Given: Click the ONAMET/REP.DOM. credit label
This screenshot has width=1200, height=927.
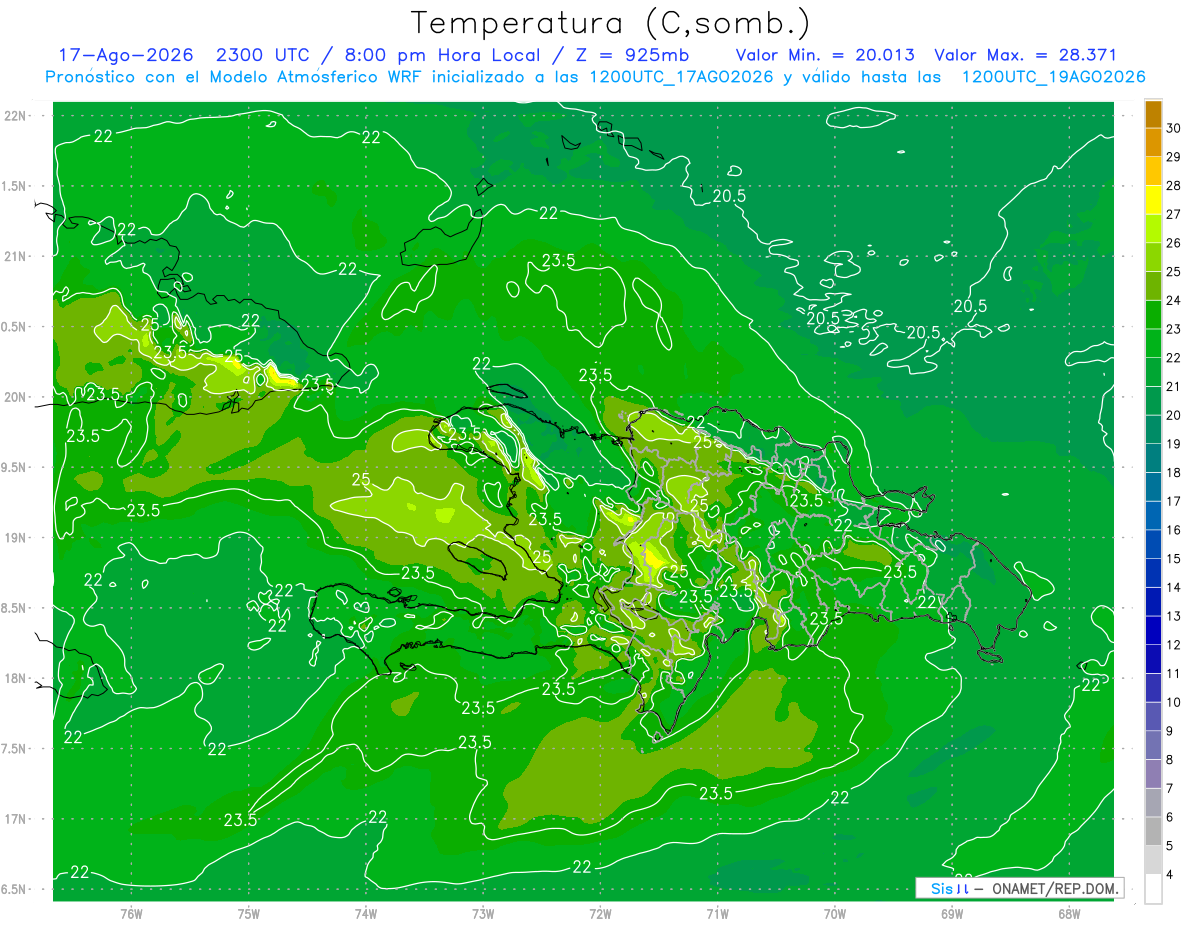Looking at the screenshot, I should [1055, 888].
